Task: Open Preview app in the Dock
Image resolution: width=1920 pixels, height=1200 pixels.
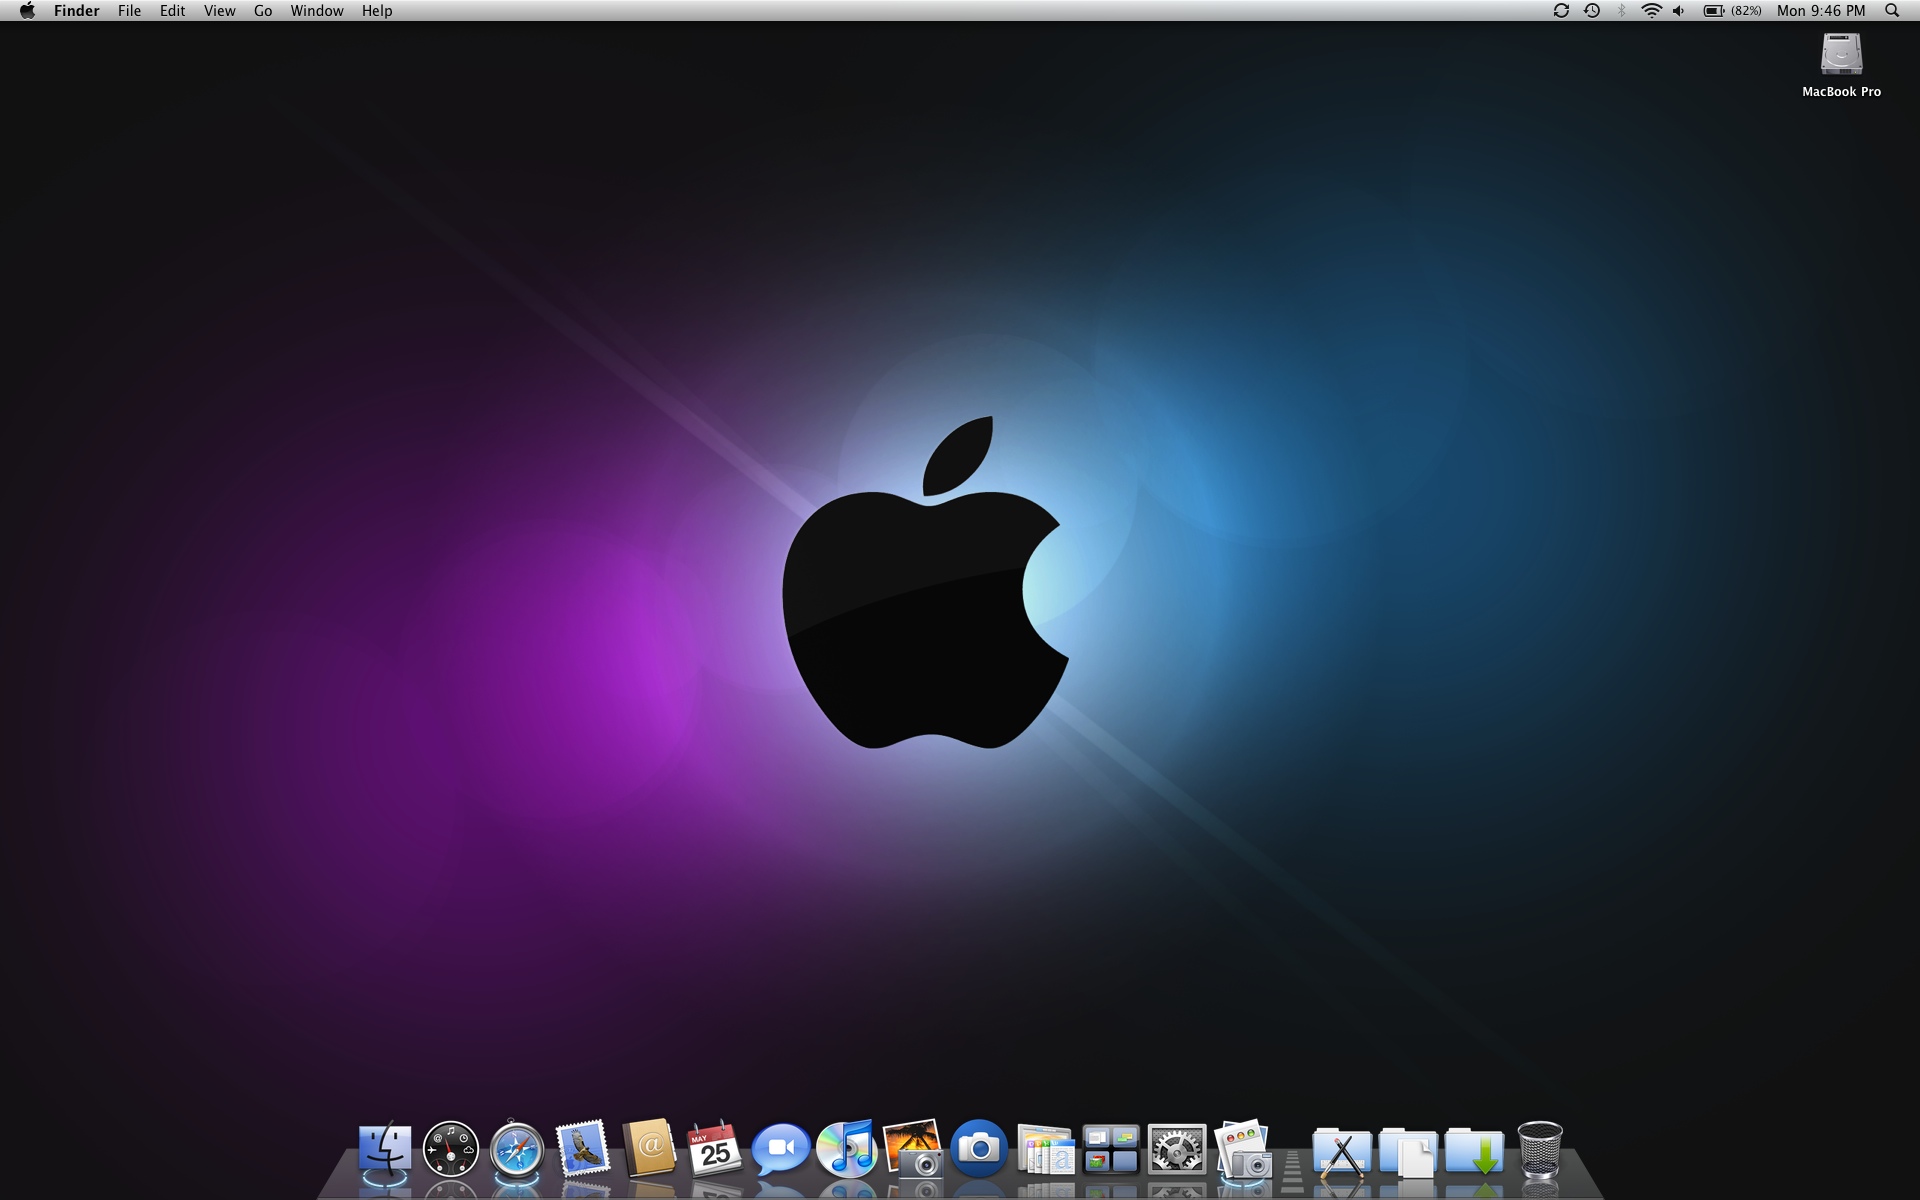Action: tap(1243, 1149)
